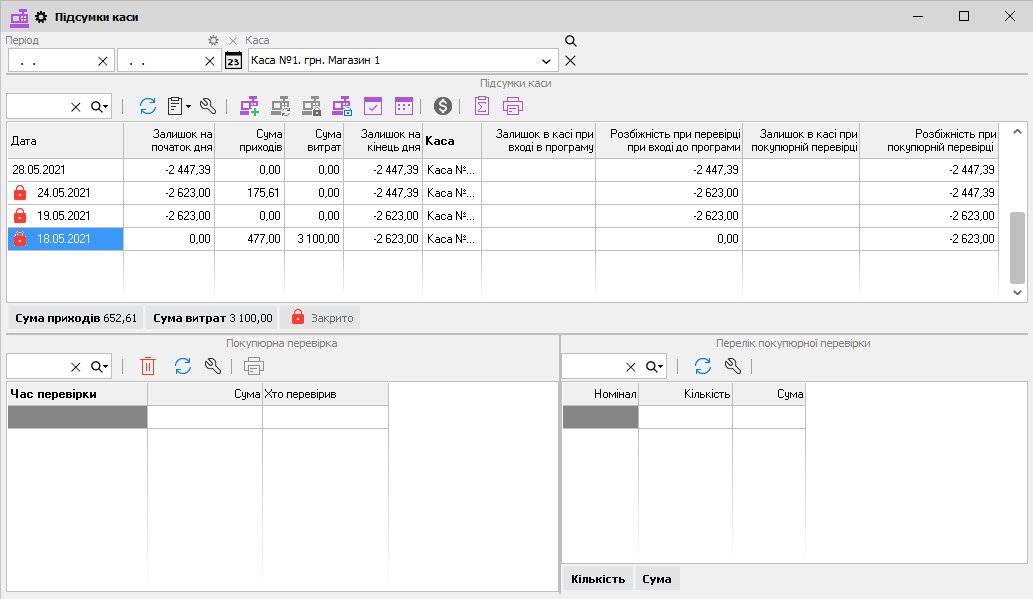Click the 3 100,00 expenses cell
Image resolution: width=1033 pixels, height=599 pixels.
coord(314,239)
